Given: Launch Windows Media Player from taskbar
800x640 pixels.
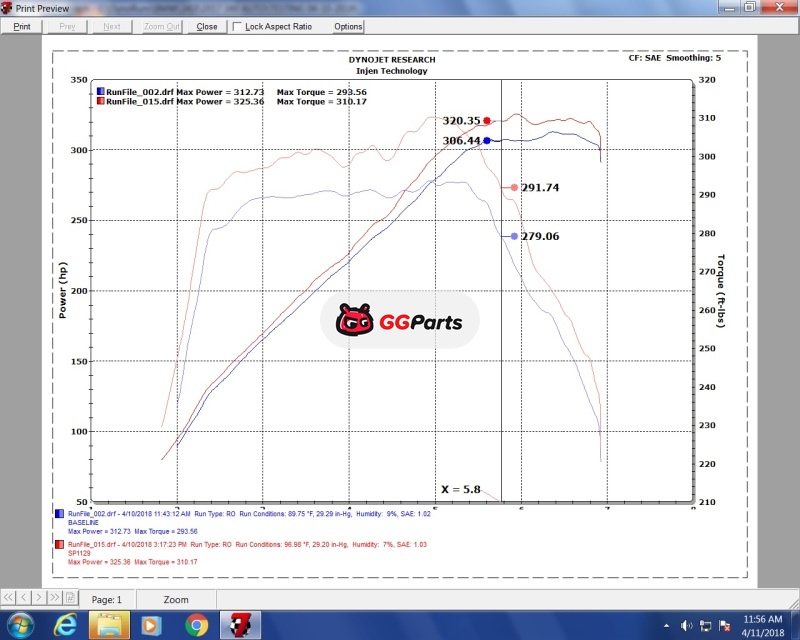Looking at the screenshot, I should tap(152, 626).
